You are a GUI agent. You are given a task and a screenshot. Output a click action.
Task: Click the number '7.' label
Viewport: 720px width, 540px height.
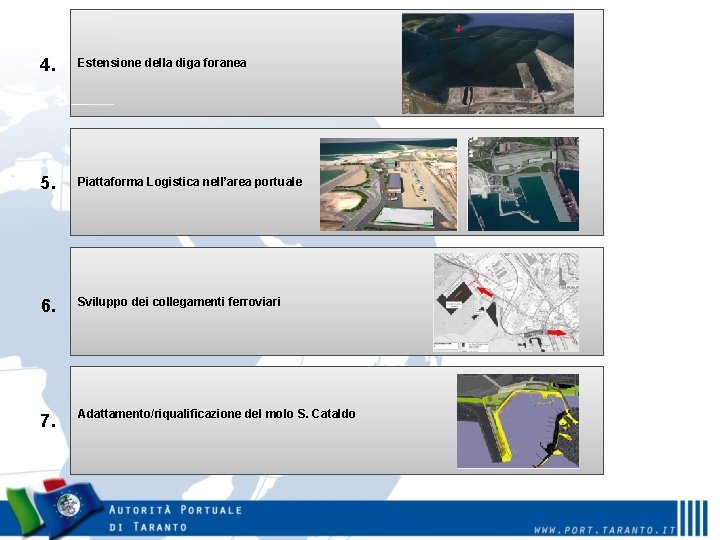(48, 421)
